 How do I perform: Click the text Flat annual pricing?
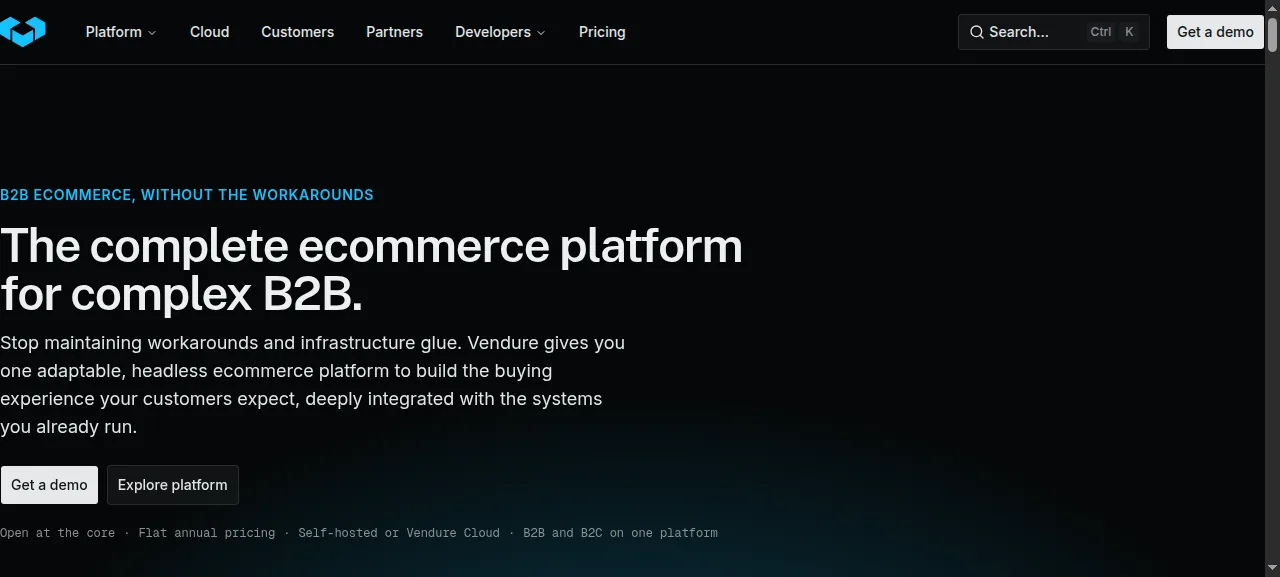coord(207,533)
